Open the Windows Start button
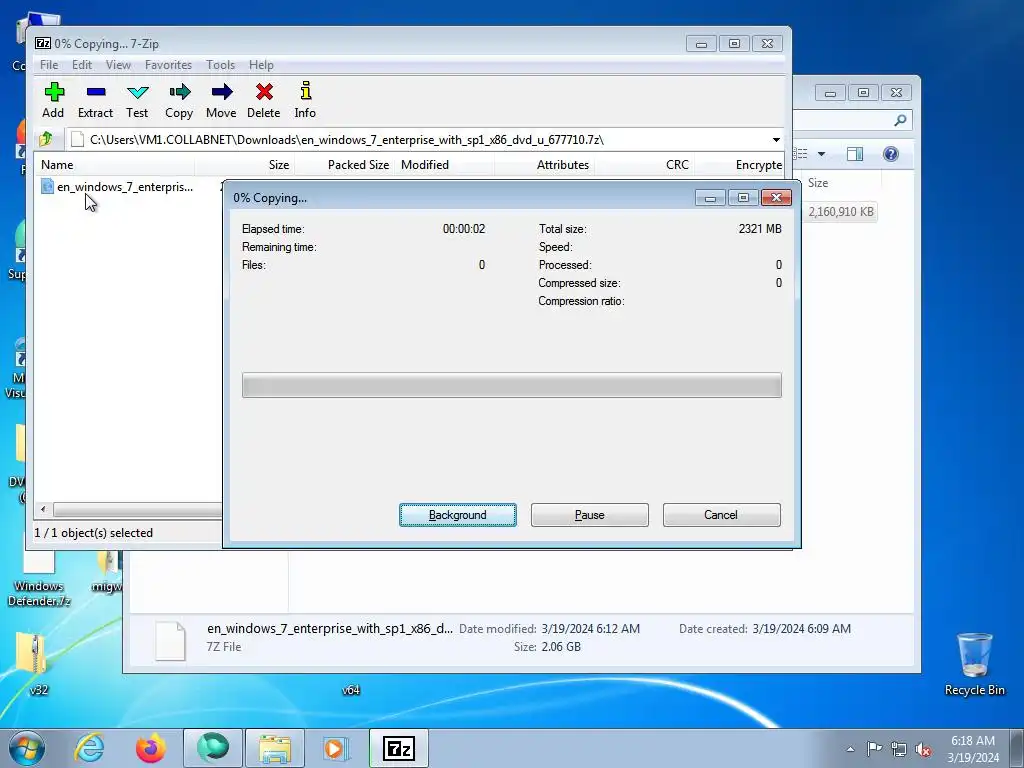This screenshot has width=1024, height=768. pyautogui.click(x=27, y=748)
